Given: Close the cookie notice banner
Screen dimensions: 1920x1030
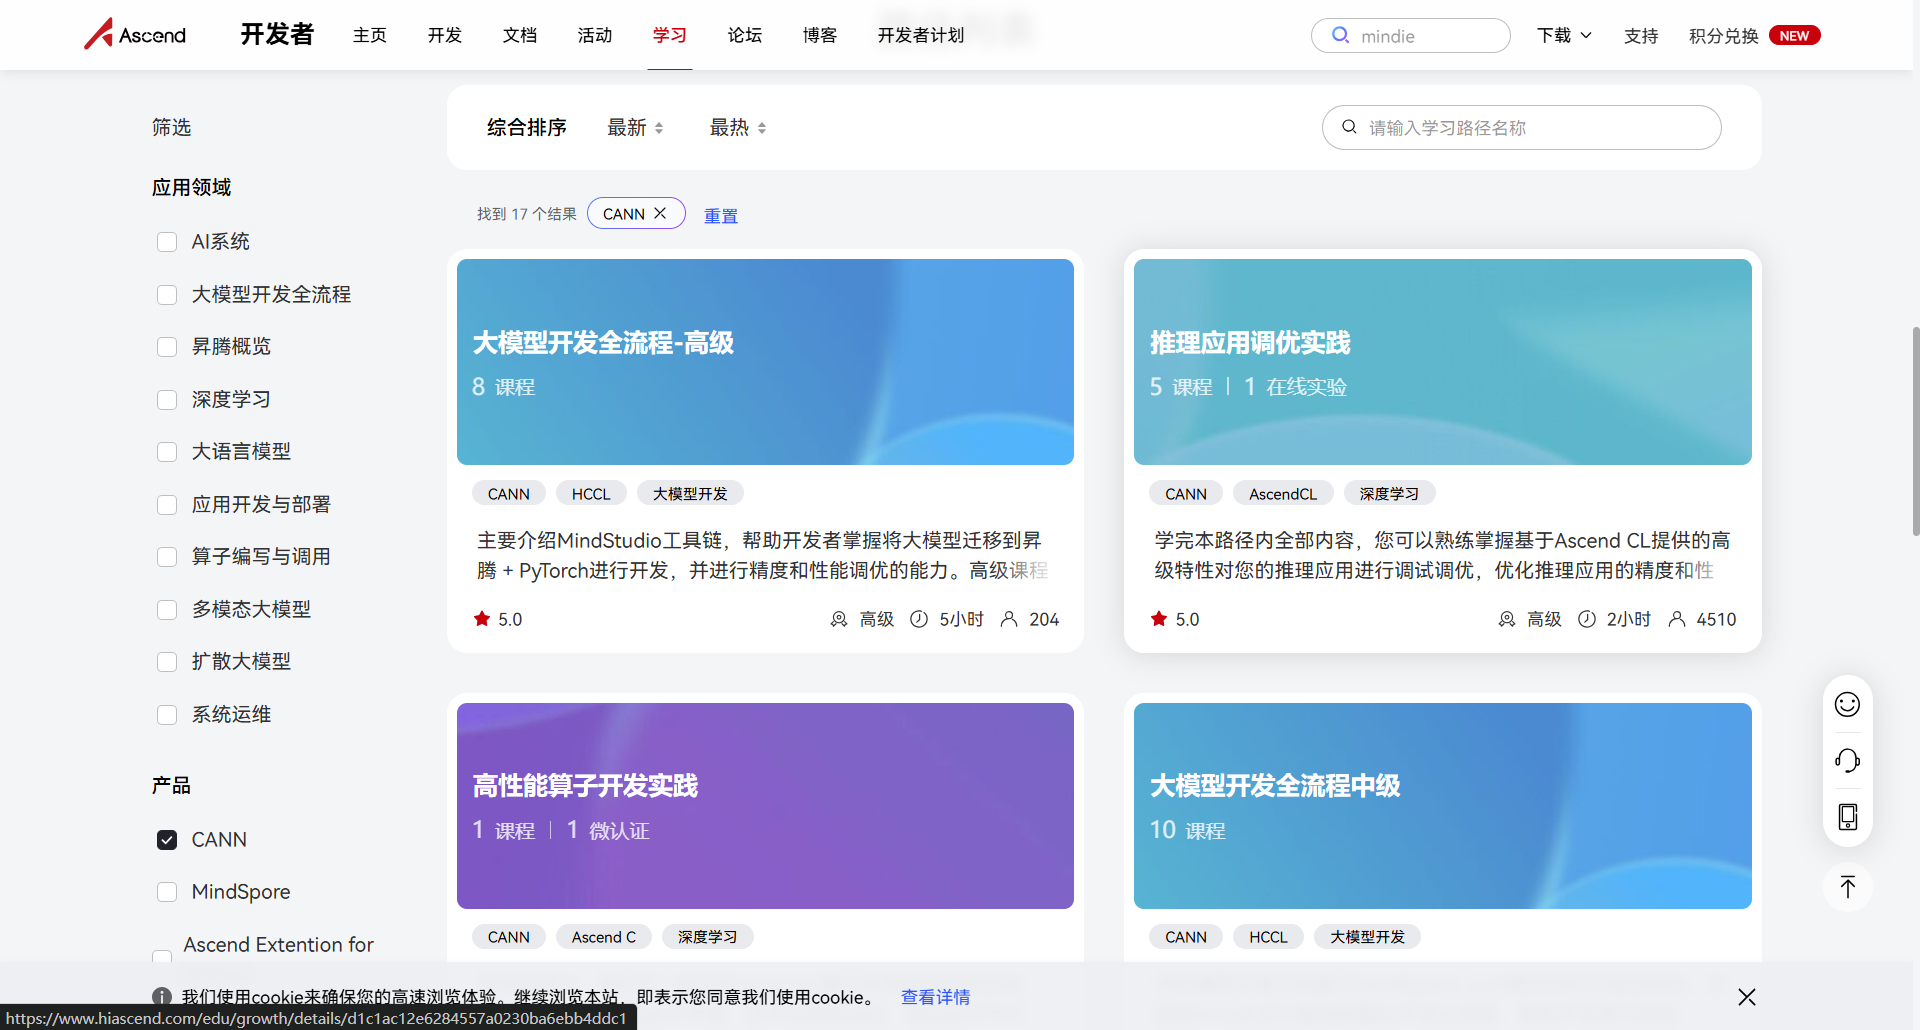Looking at the screenshot, I should (x=1746, y=997).
